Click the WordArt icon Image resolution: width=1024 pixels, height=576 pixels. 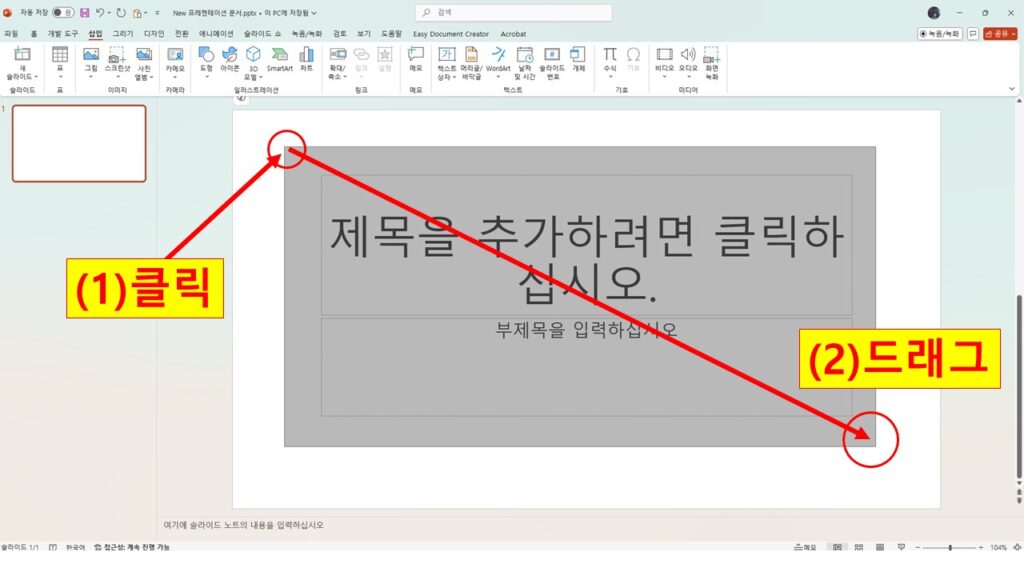[498, 59]
